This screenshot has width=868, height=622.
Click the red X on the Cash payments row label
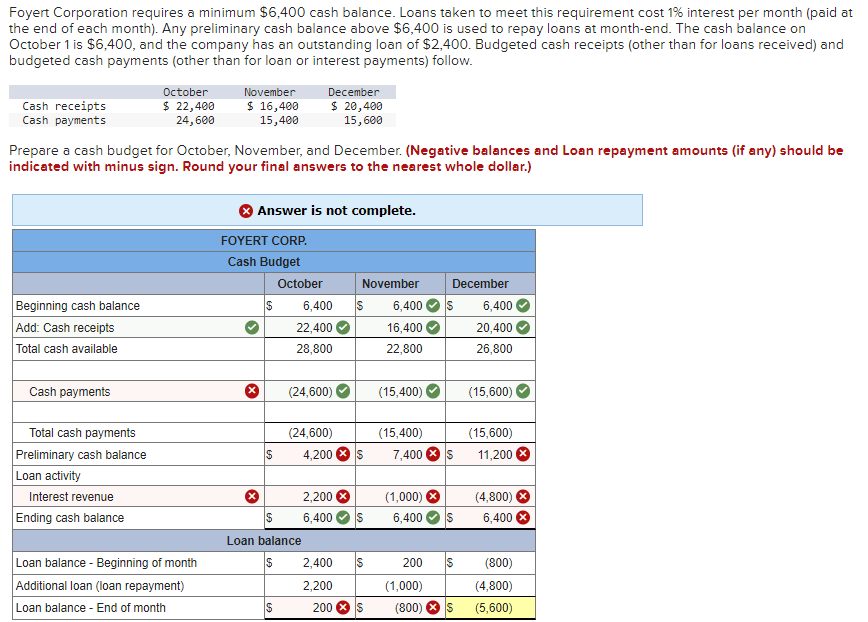point(251,390)
